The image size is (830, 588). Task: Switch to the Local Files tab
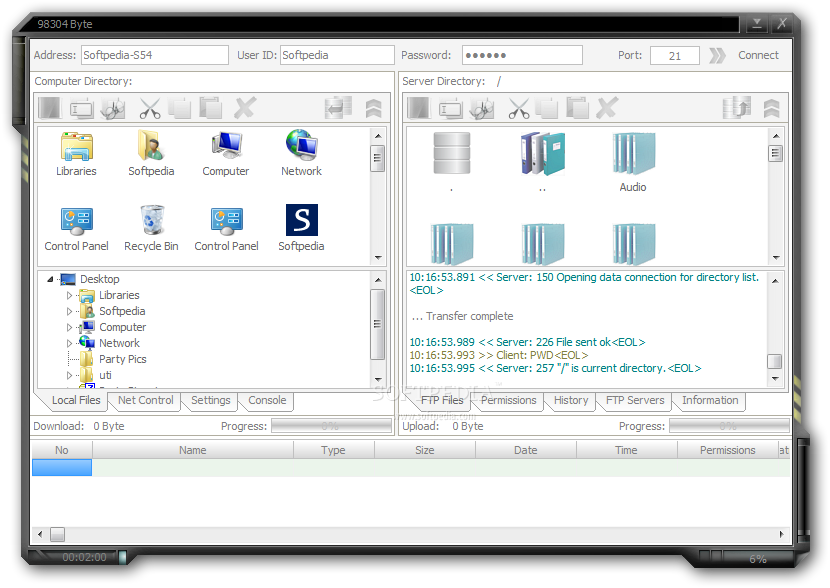point(76,401)
